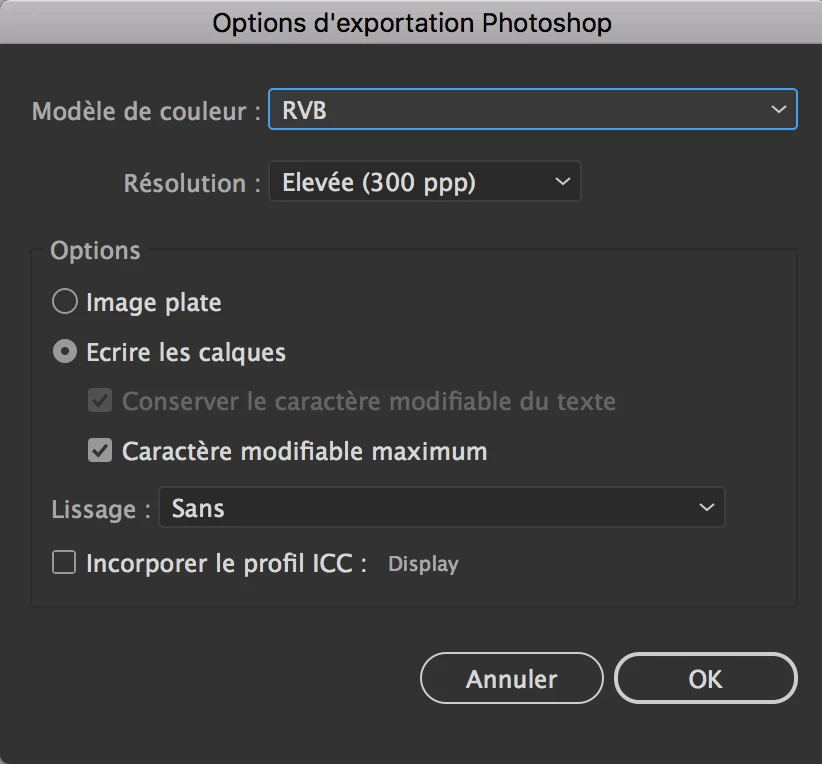Click the dialog title Options d'exportation Photoshop
This screenshot has width=822, height=764.
[411, 22]
